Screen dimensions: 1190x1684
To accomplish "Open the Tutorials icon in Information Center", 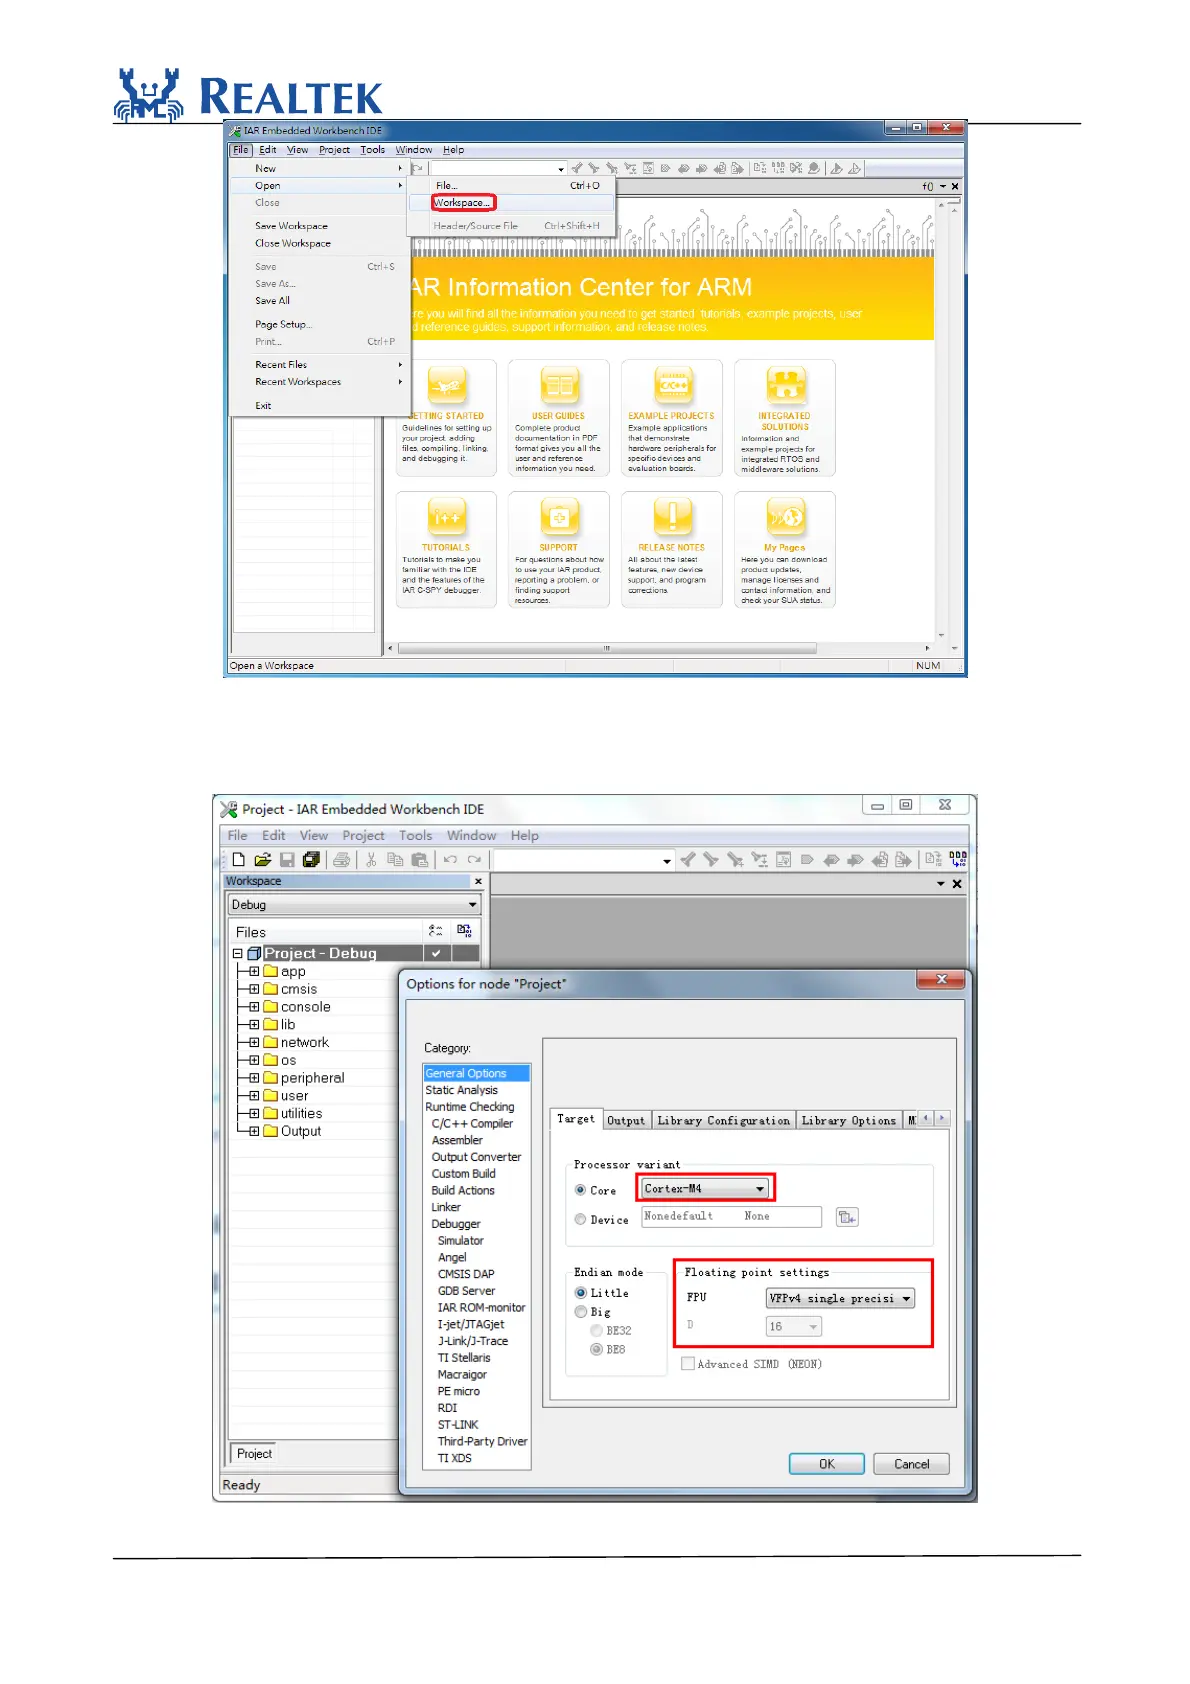I will (x=447, y=516).
